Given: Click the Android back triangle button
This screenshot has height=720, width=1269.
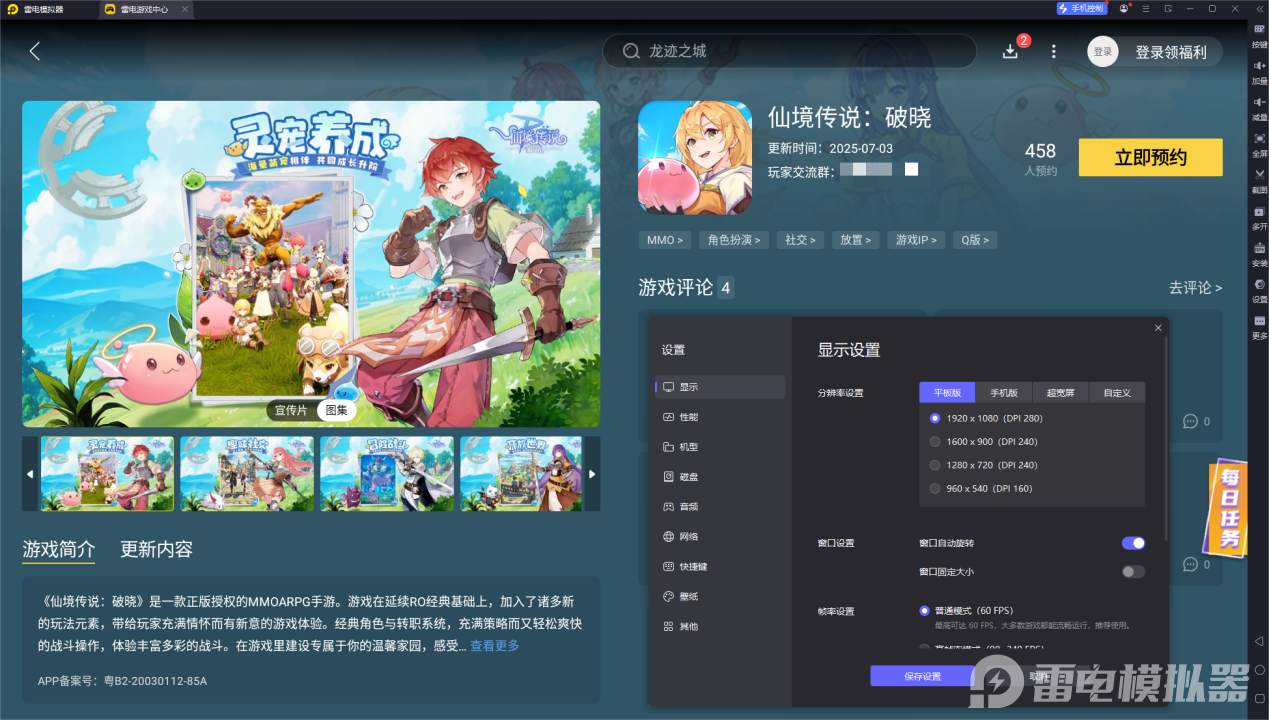Looking at the screenshot, I should coord(1259,641).
